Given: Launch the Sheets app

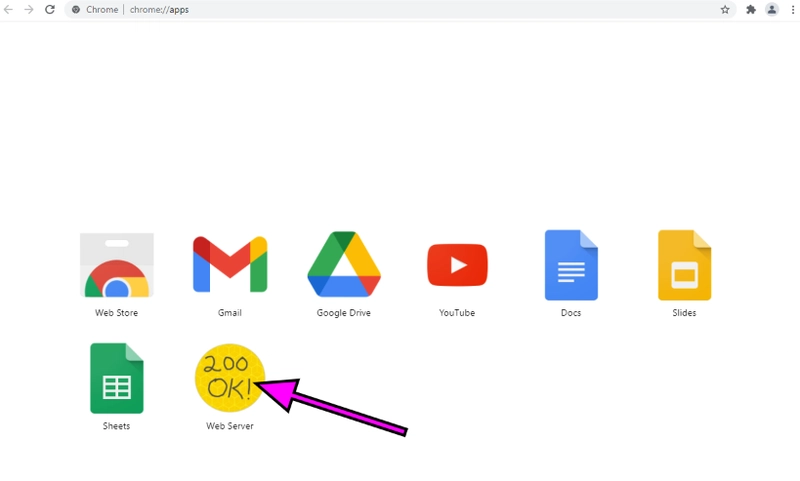Looking at the screenshot, I should 116,378.
